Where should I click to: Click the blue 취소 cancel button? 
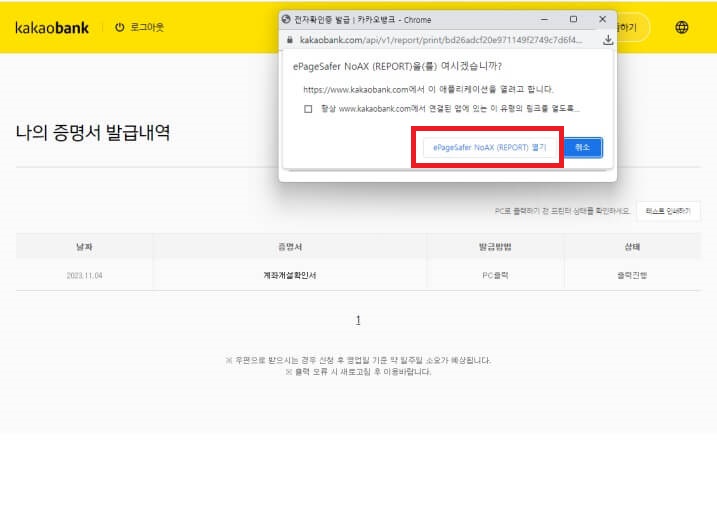(x=583, y=147)
